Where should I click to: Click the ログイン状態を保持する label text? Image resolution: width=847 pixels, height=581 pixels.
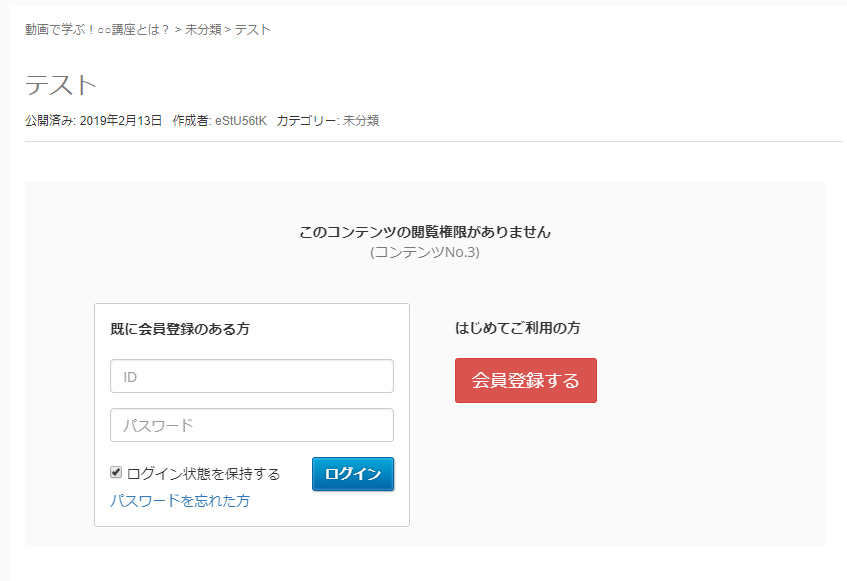[x=203, y=474]
